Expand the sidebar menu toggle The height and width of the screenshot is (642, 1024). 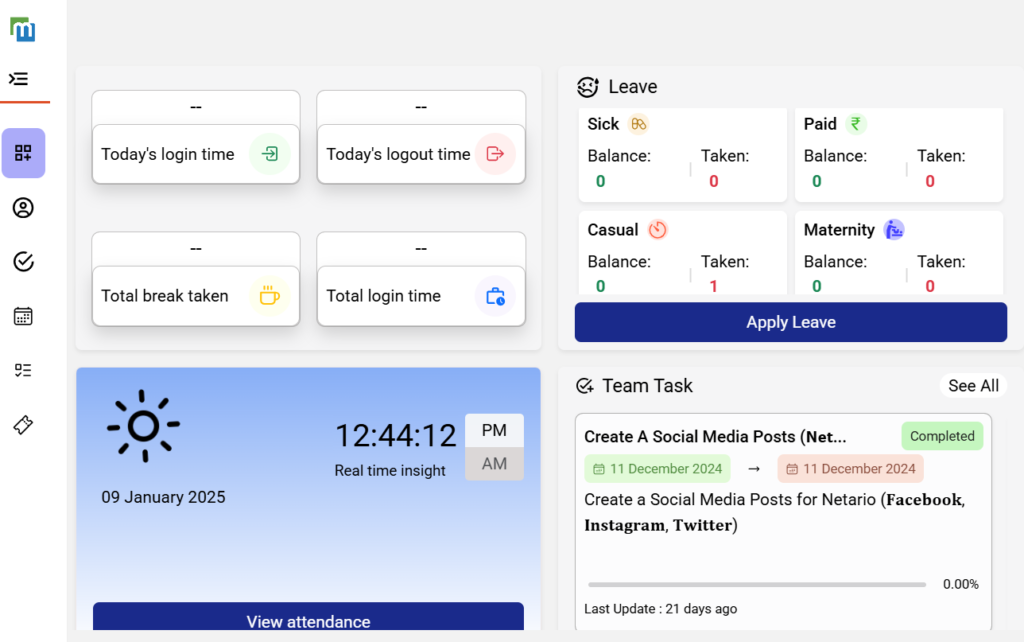click(x=19, y=79)
